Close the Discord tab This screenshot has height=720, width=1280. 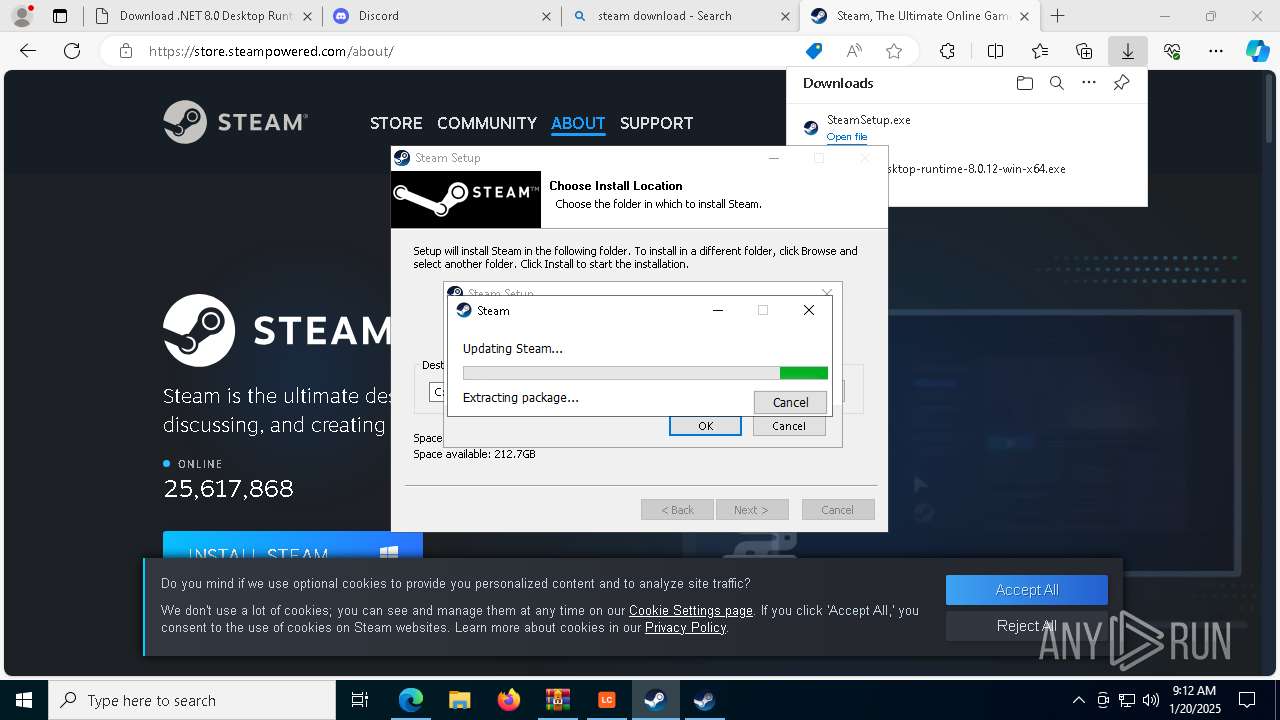click(546, 16)
